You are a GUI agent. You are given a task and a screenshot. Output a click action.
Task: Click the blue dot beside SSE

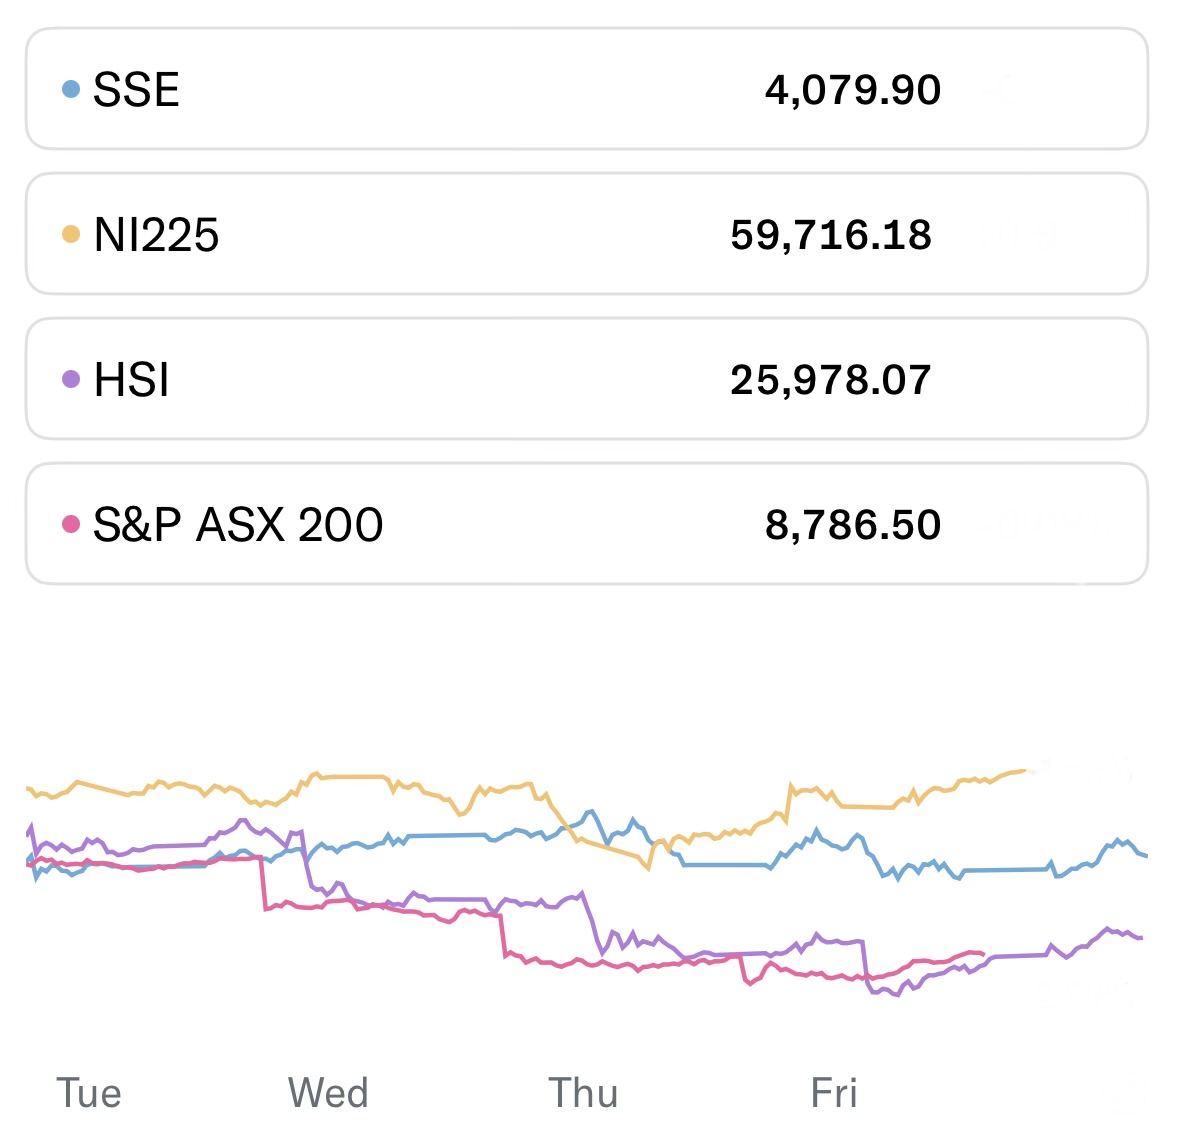tap(70, 89)
